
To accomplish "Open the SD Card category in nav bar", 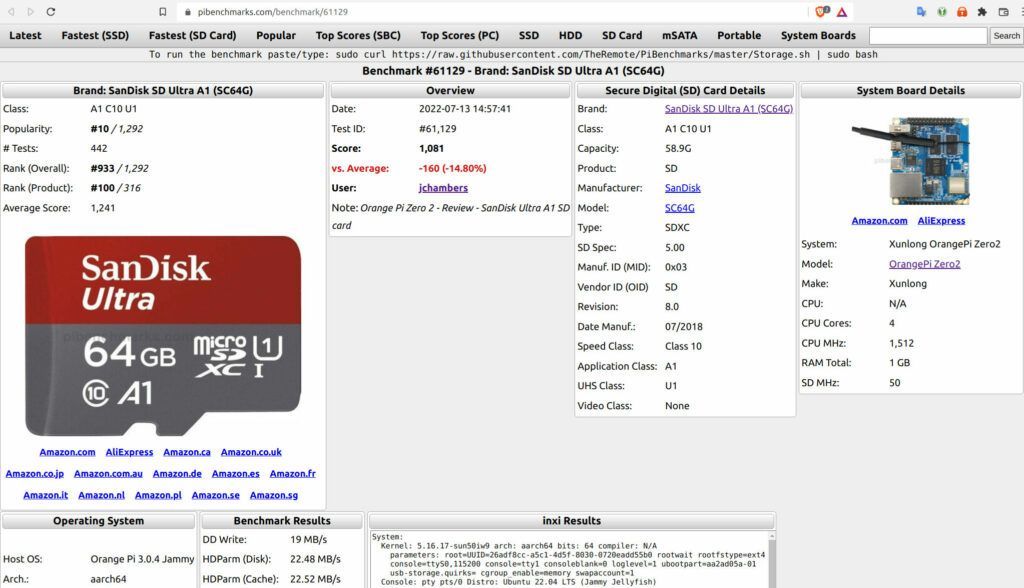I will (622, 35).
